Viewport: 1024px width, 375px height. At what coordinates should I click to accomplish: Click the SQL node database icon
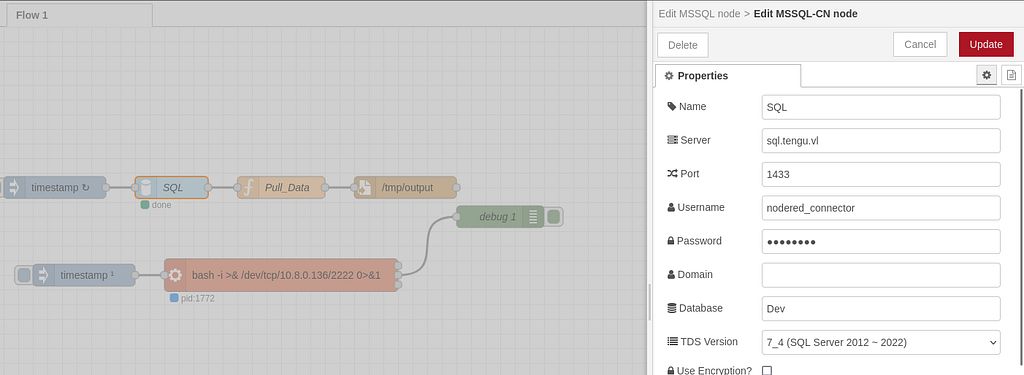(x=146, y=188)
